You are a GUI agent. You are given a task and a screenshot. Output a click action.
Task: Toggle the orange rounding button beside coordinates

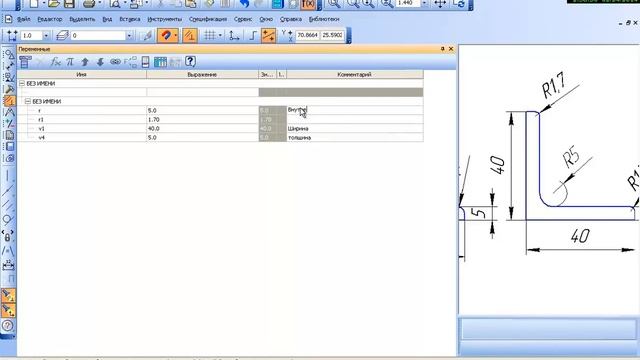coord(269,36)
